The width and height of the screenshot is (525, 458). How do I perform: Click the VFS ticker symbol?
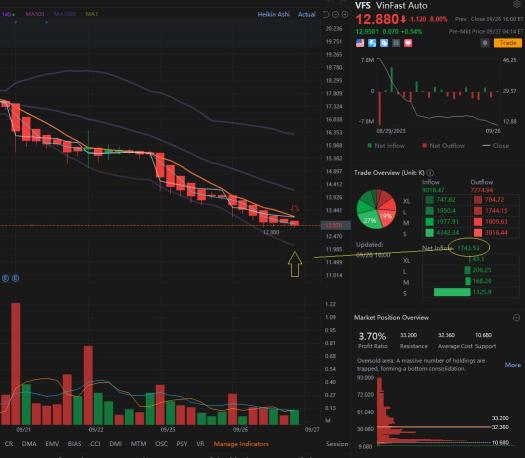click(363, 6)
